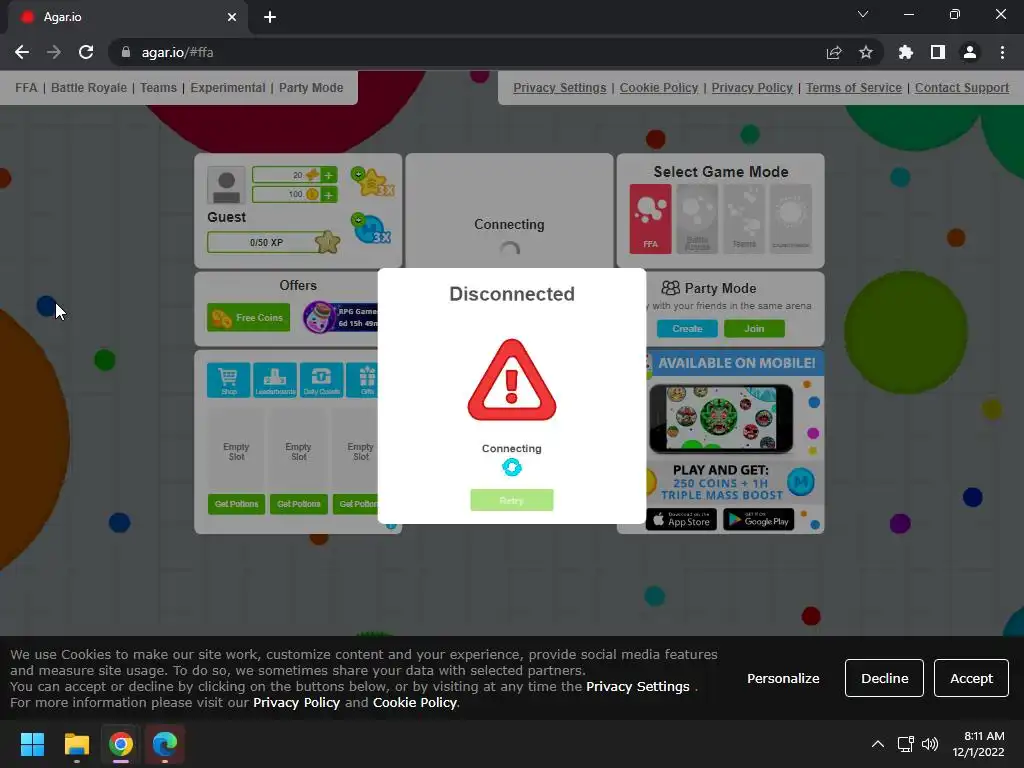1024x768 pixels.
Task: Join a party
Action: (754, 328)
